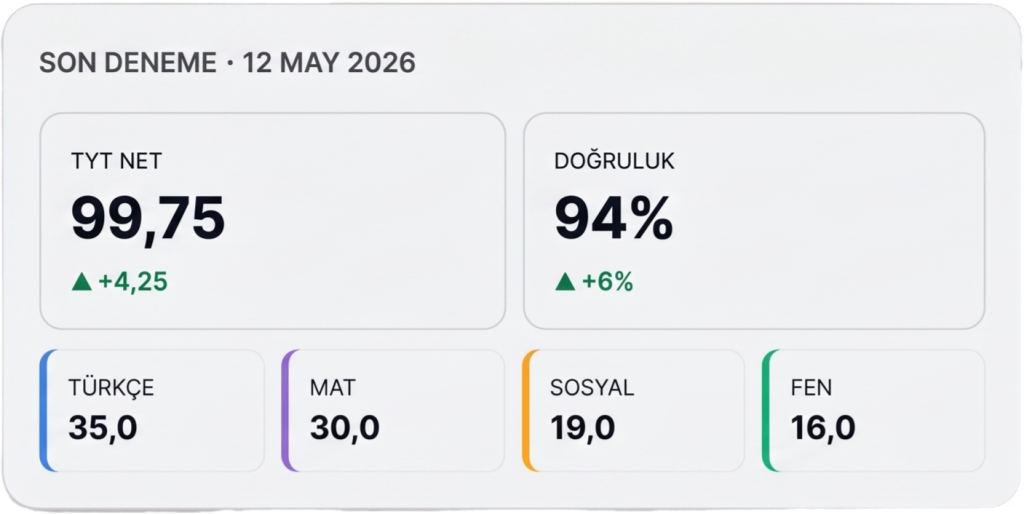Click the blue accent bar on TÜRKÇE card
Viewport: 1024px width, 514px height.
[44, 410]
